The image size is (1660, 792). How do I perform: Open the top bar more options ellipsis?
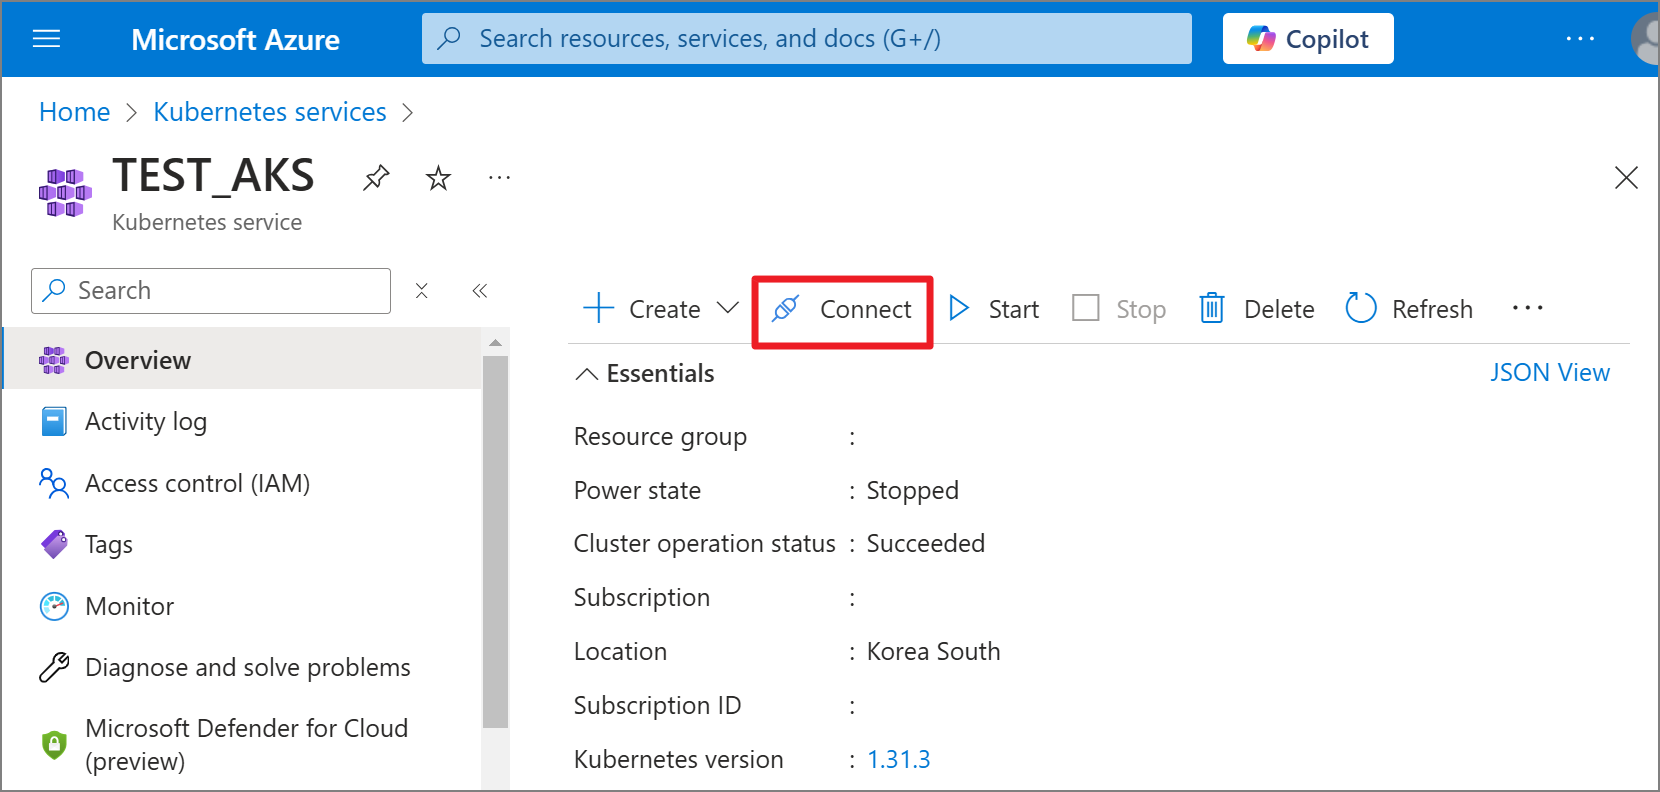pyautogui.click(x=1580, y=39)
